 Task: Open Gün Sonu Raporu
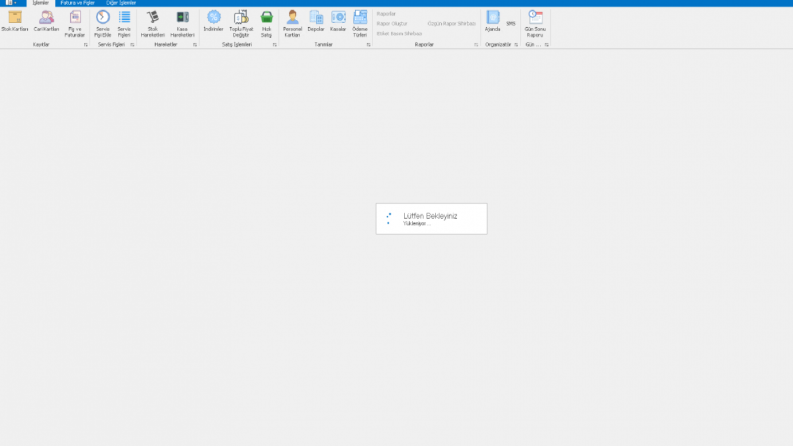coord(535,24)
